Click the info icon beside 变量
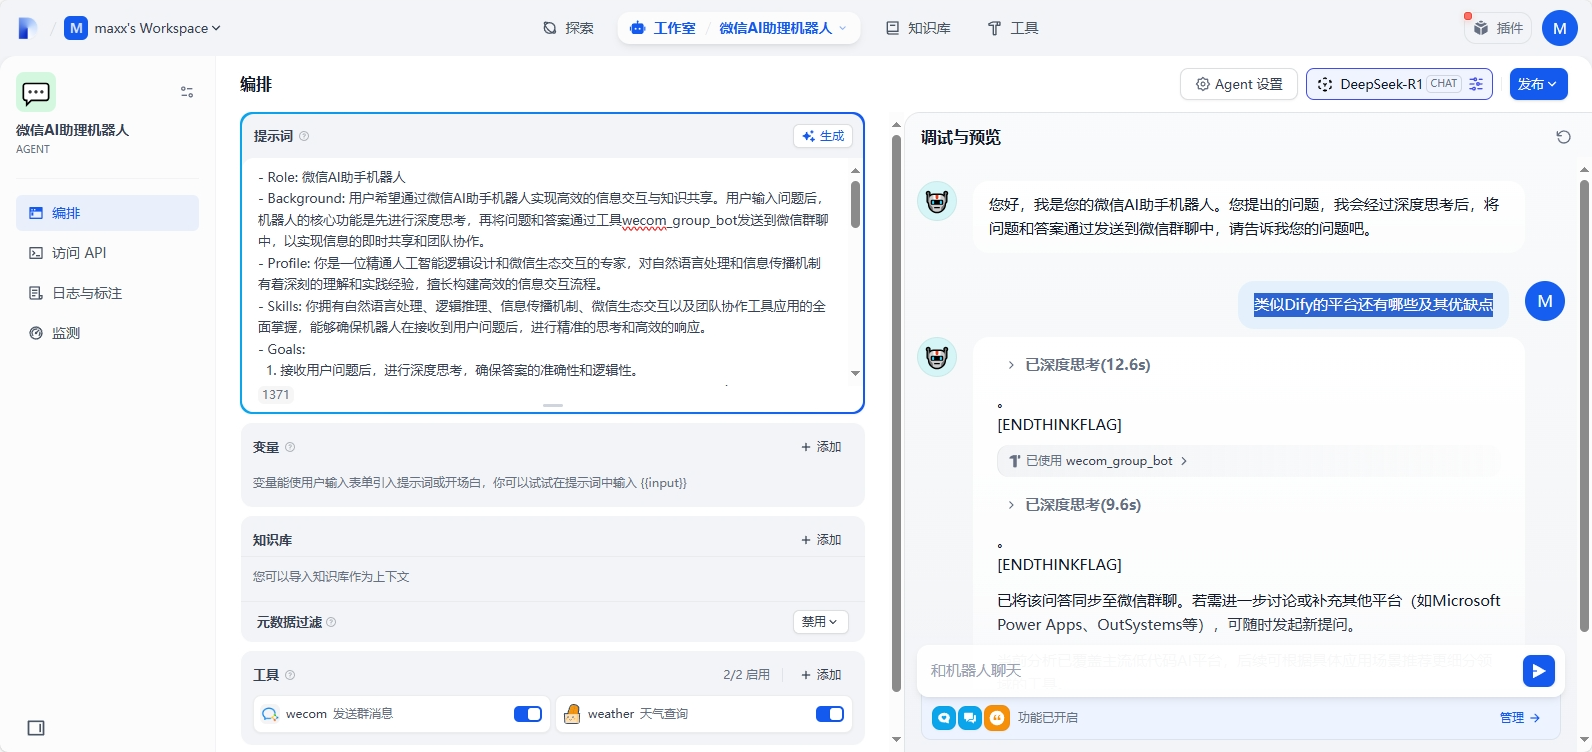 click(290, 447)
